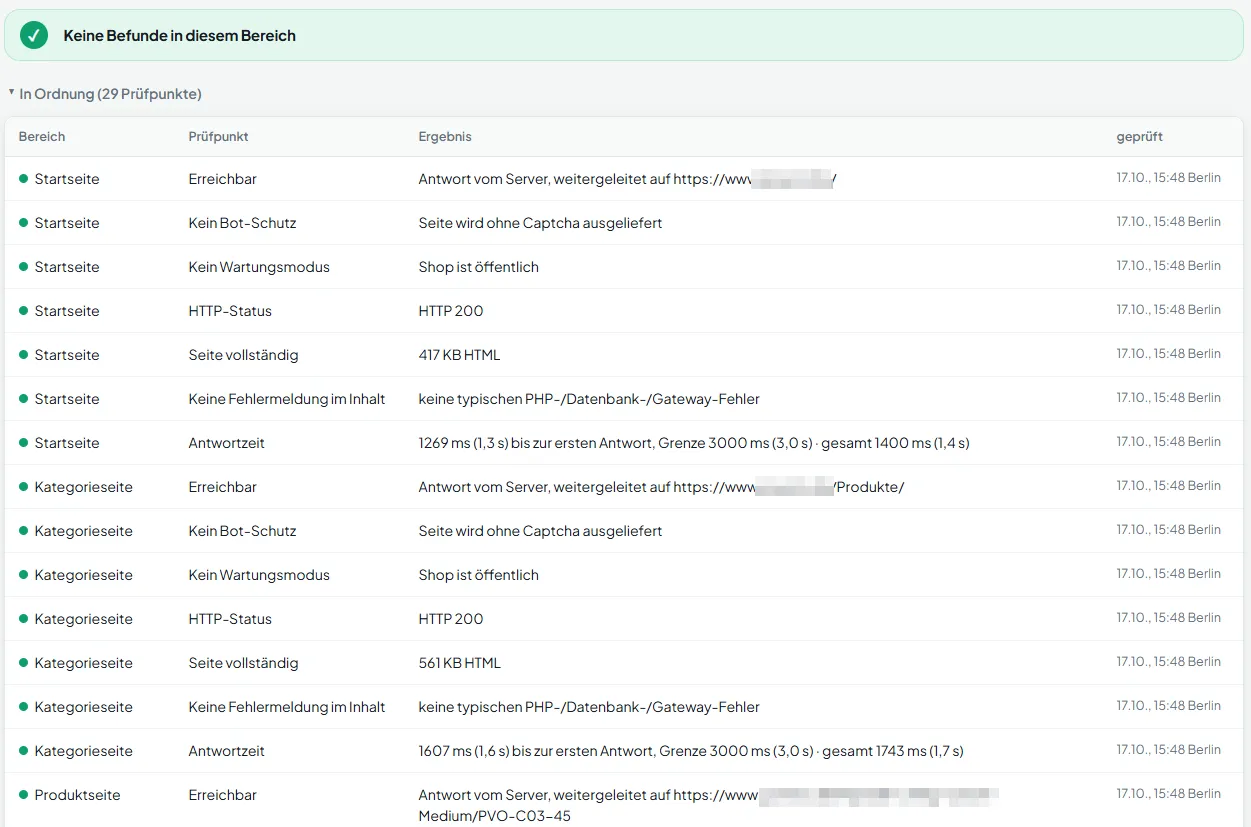Click "Keine Fehlermeldung im Inhalt" in the Startseite row
1251x827 pixels.
pyautogui.click(x=287, y=399)
